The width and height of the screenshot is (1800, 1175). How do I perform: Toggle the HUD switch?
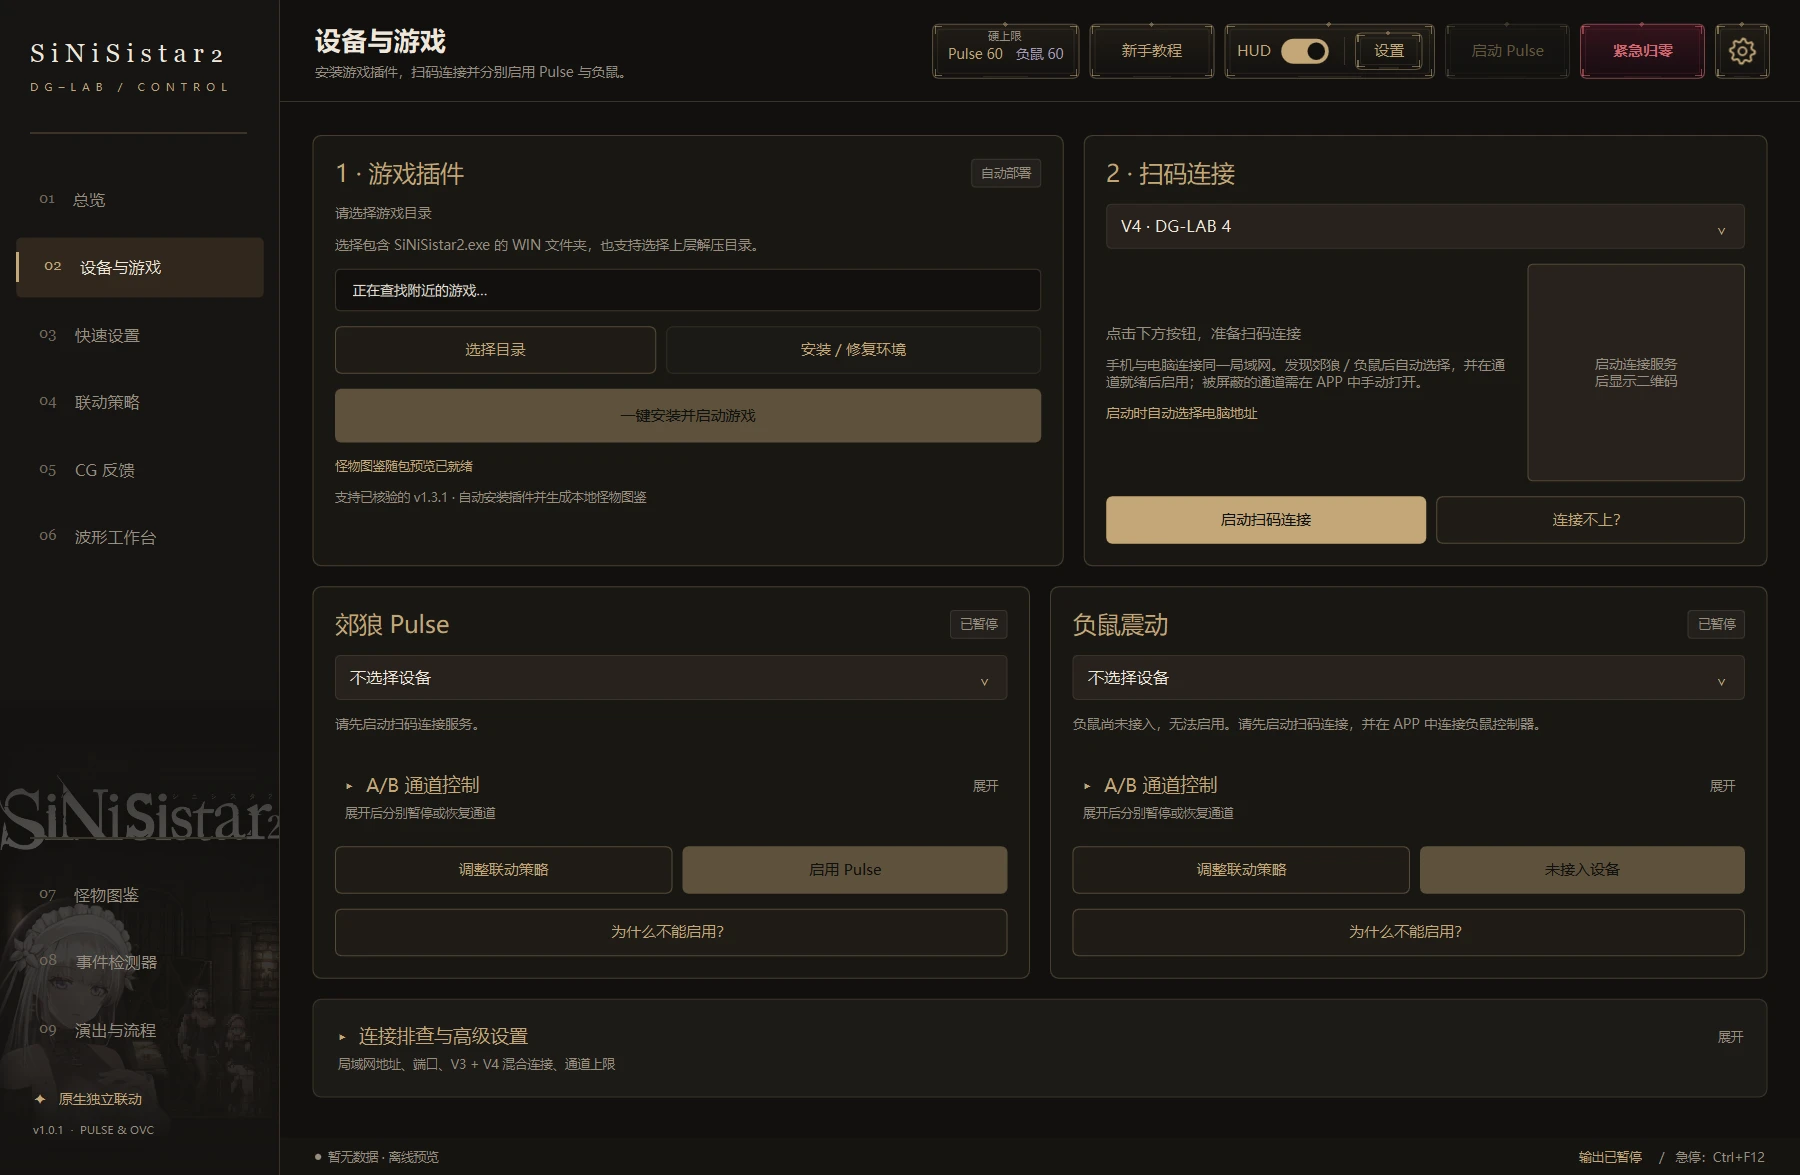1305,51
